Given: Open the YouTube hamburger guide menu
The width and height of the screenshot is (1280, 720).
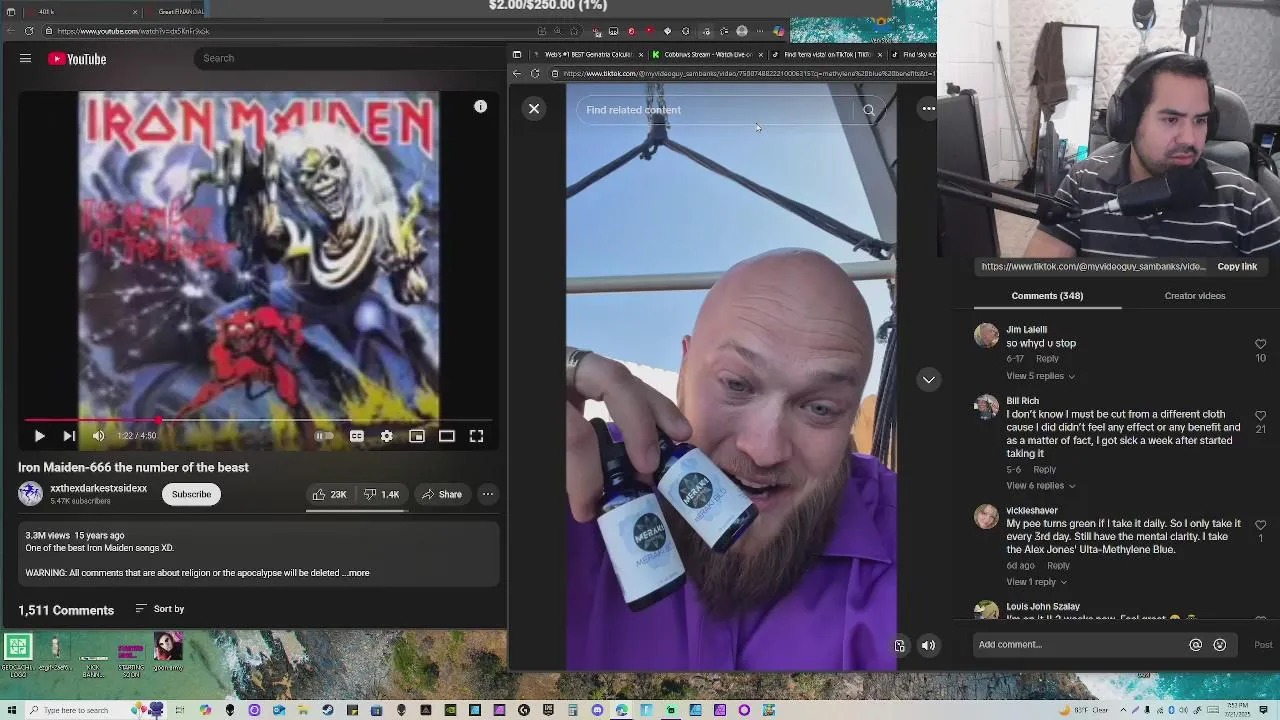Looking at the screenshot, I should click(25, 59).
